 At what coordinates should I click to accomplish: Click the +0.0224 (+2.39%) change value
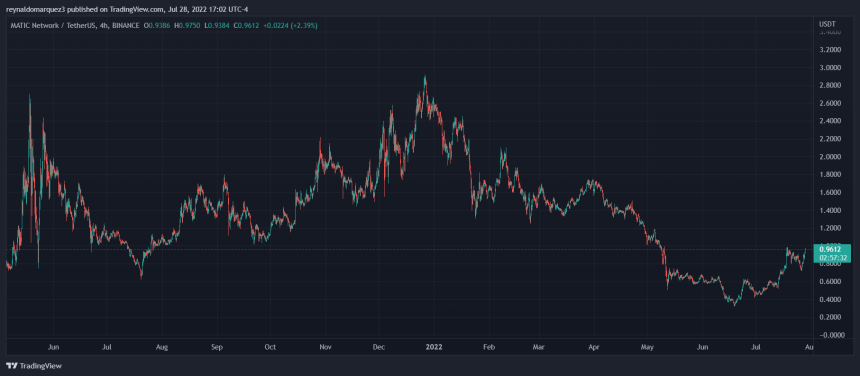289,25
